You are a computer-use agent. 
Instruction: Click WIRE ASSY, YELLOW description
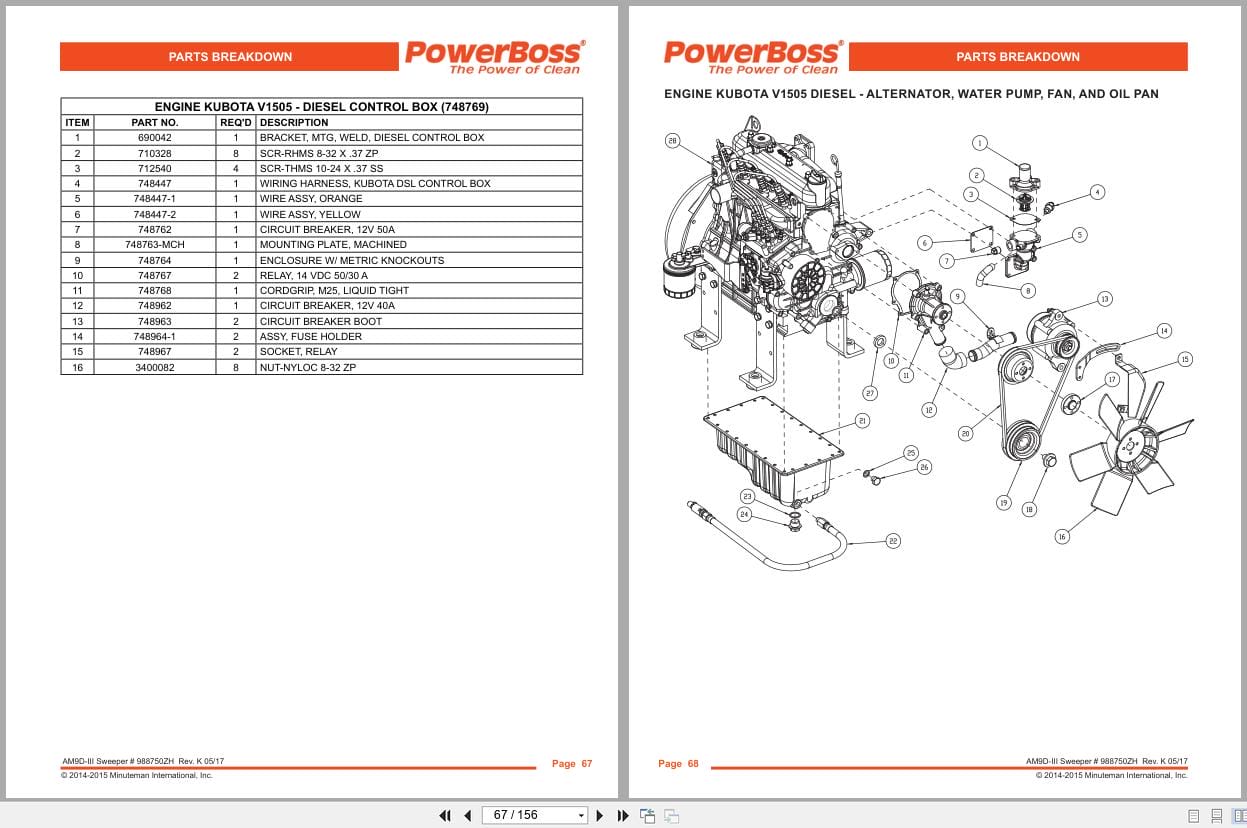pos(310,214)
